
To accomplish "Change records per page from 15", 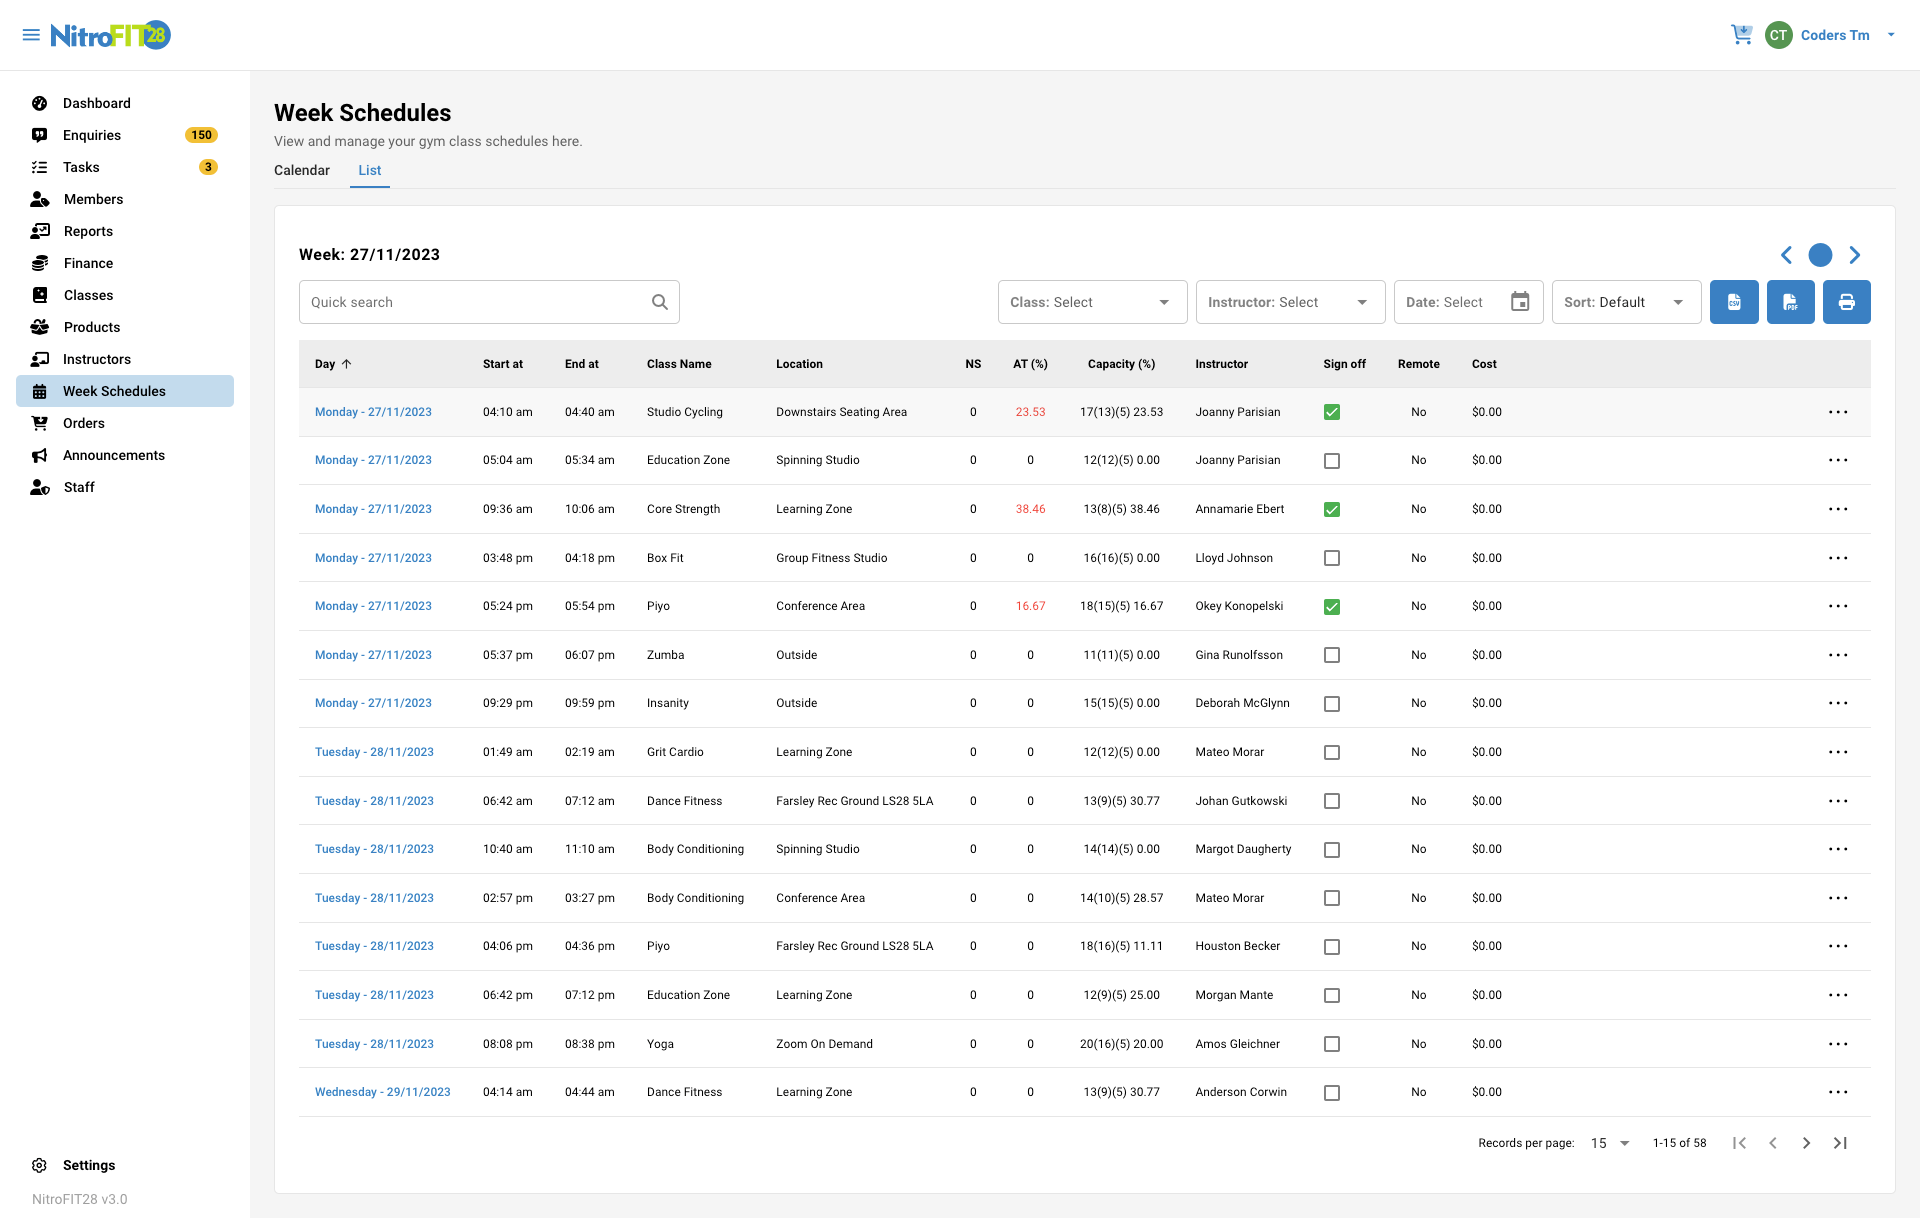I will click(x=1608, y=1143).
